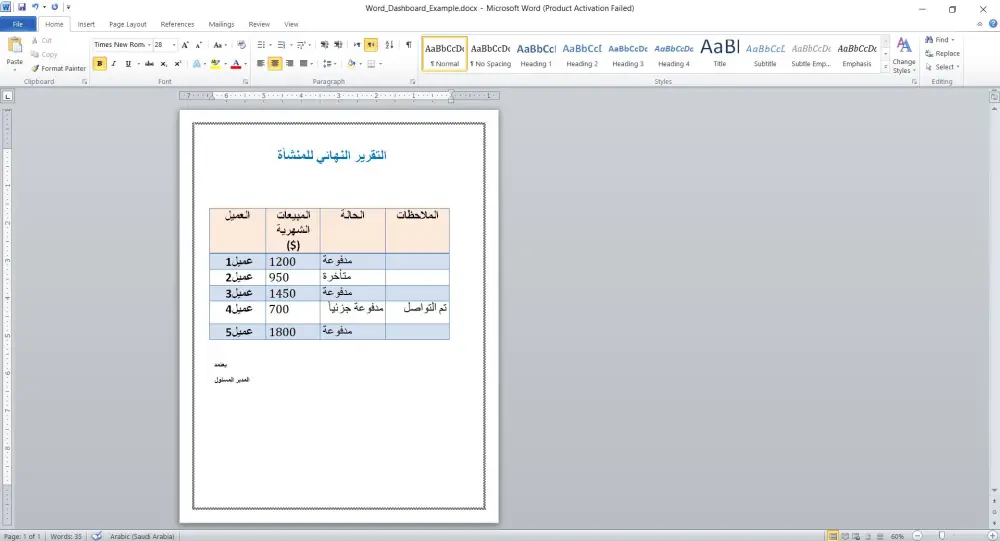Click the Help question mark icon
Image resolution: width=1000 pixels, height=541 pixels.
(x=993, y=24)
